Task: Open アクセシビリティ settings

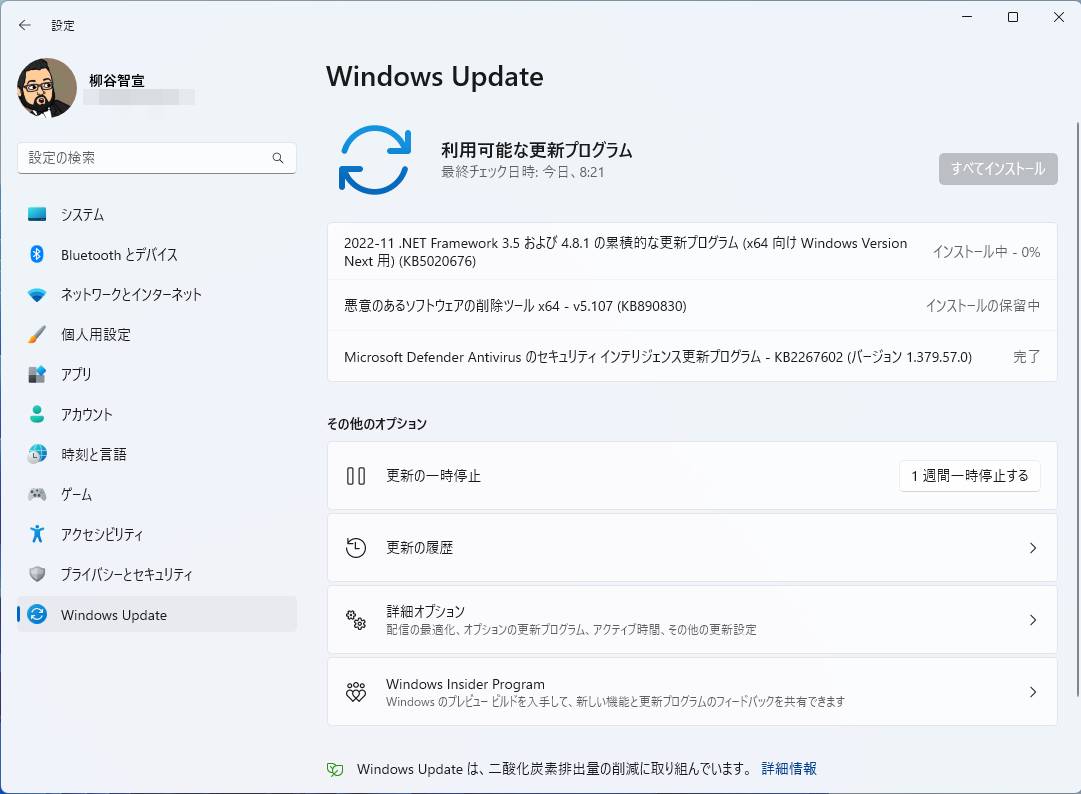Action: [156, 534]
